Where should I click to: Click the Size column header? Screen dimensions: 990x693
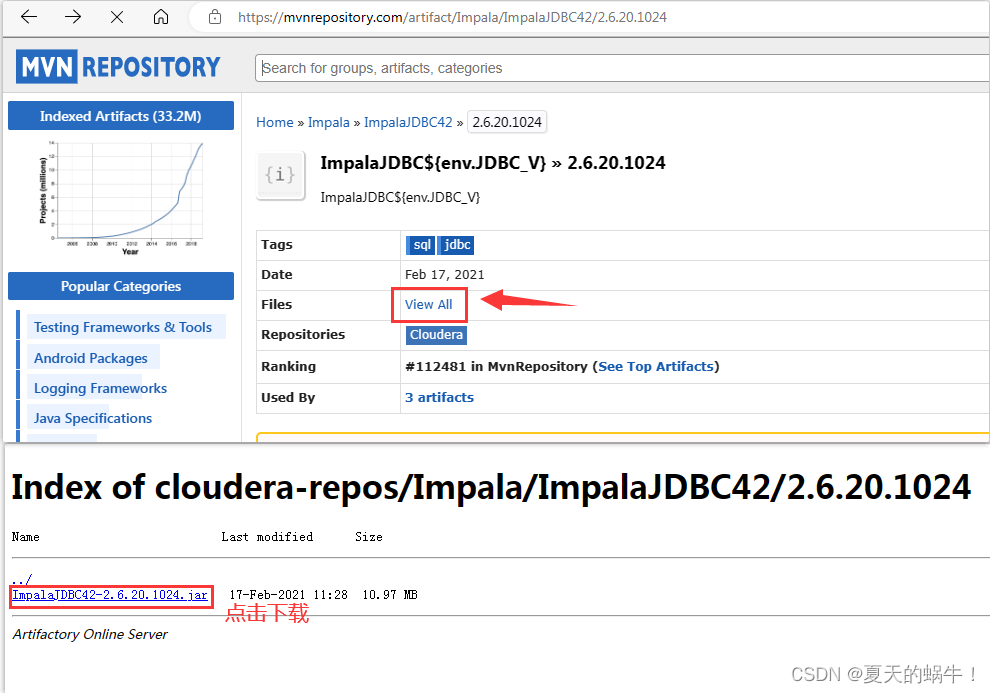(369, 537)
